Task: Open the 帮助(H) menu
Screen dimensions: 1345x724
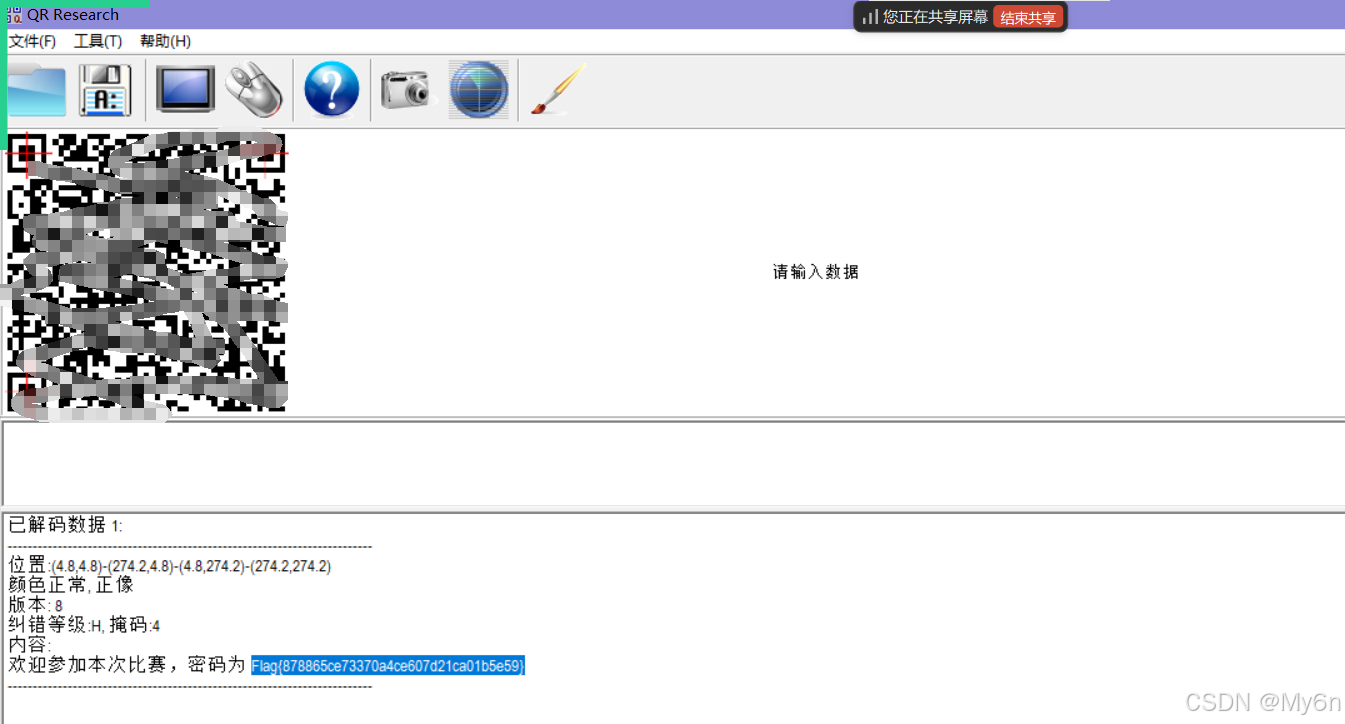Action: coord(165,41)
